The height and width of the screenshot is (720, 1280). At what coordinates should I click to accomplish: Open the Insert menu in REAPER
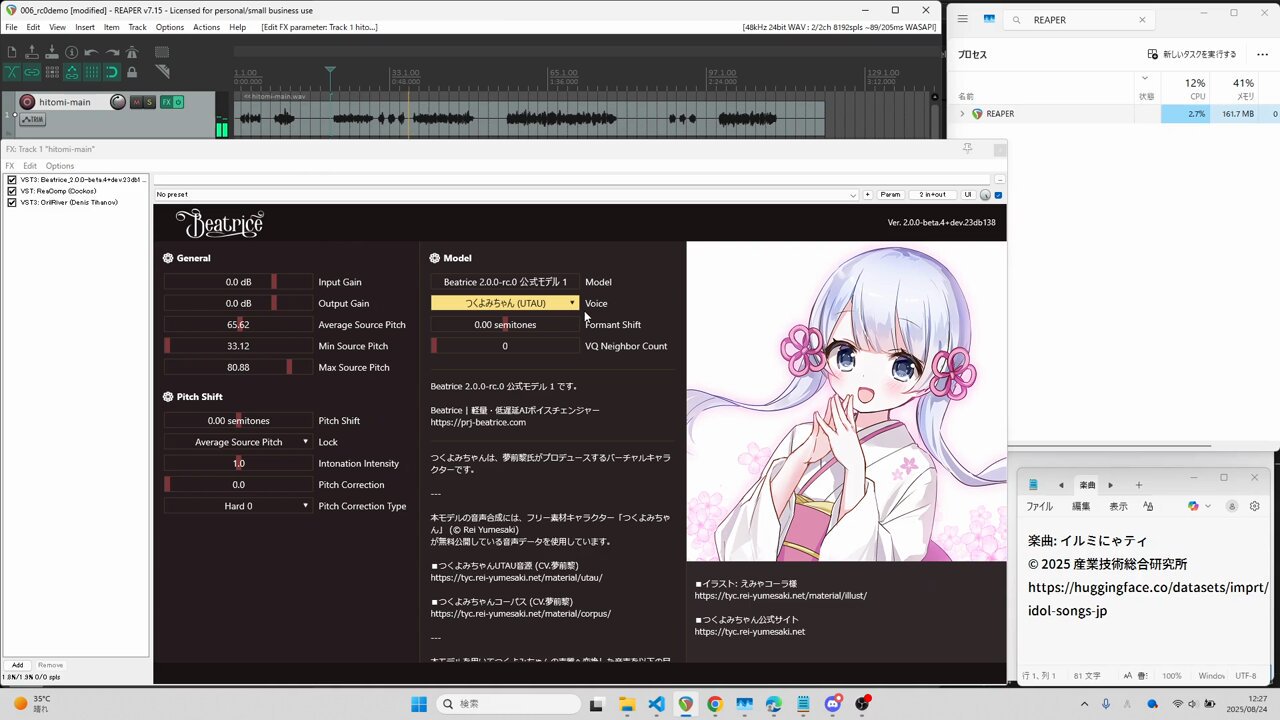pos(85,27)
